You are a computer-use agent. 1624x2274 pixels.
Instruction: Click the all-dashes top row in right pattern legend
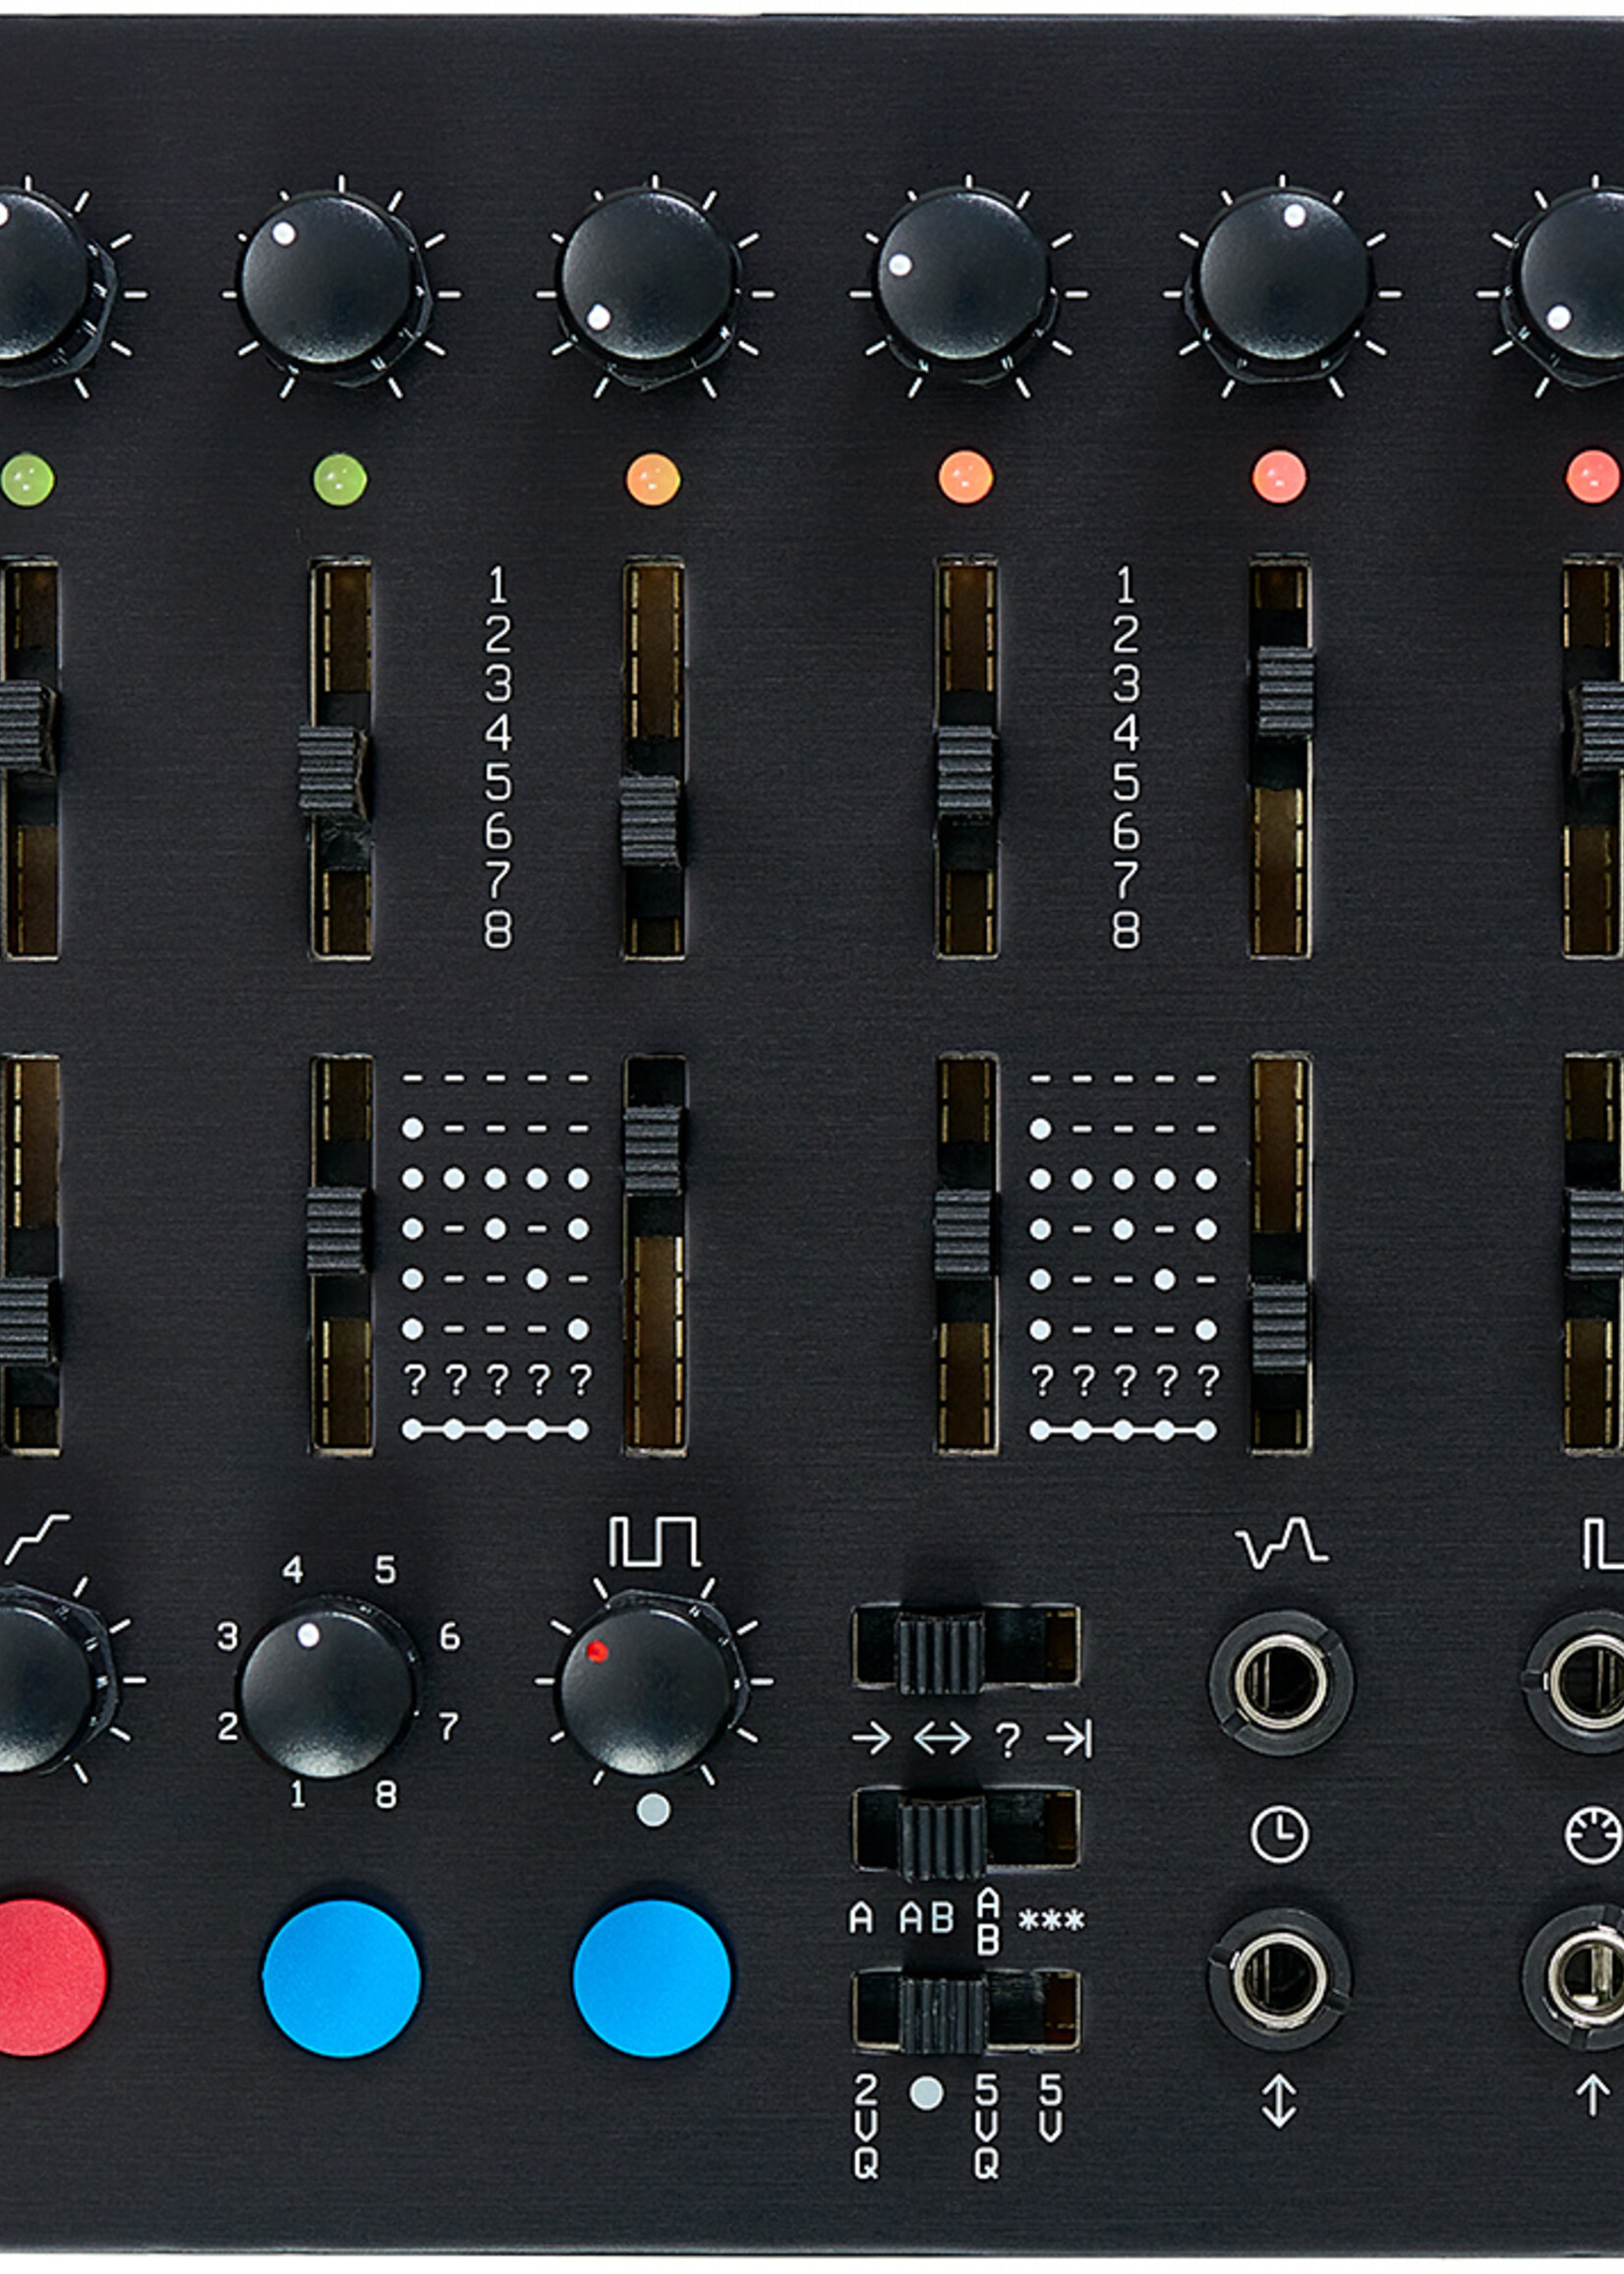1124,1079
